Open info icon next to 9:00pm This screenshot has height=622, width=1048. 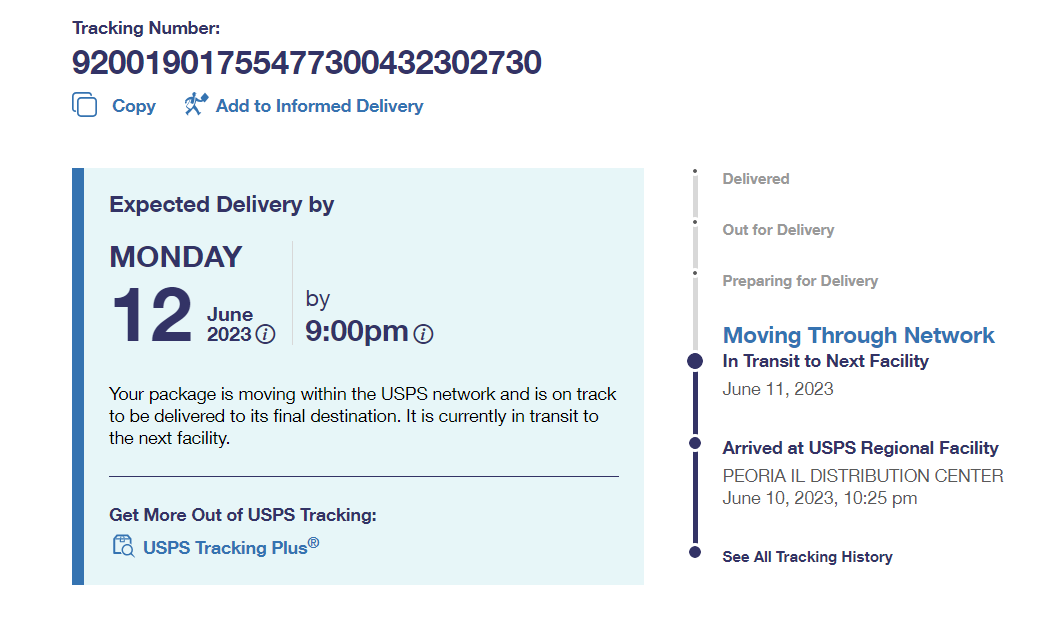pyautogui.click(x=423, y=335)
